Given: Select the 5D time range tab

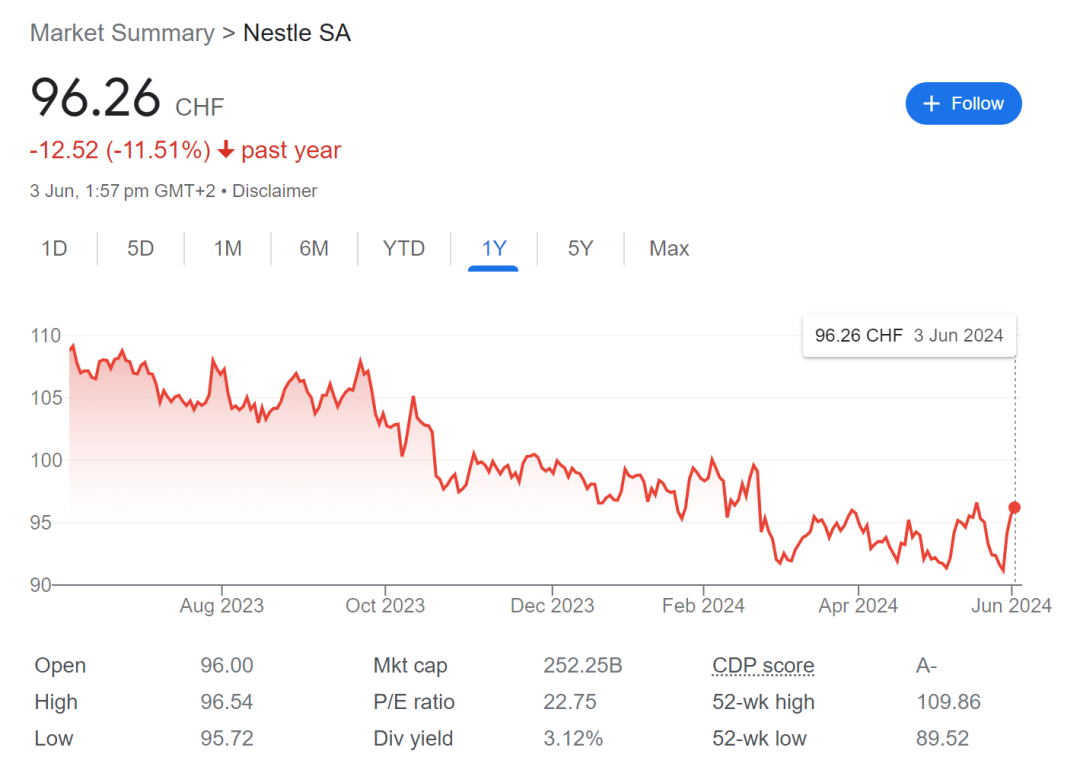Looking at the screenshot, I should (141, 249).
